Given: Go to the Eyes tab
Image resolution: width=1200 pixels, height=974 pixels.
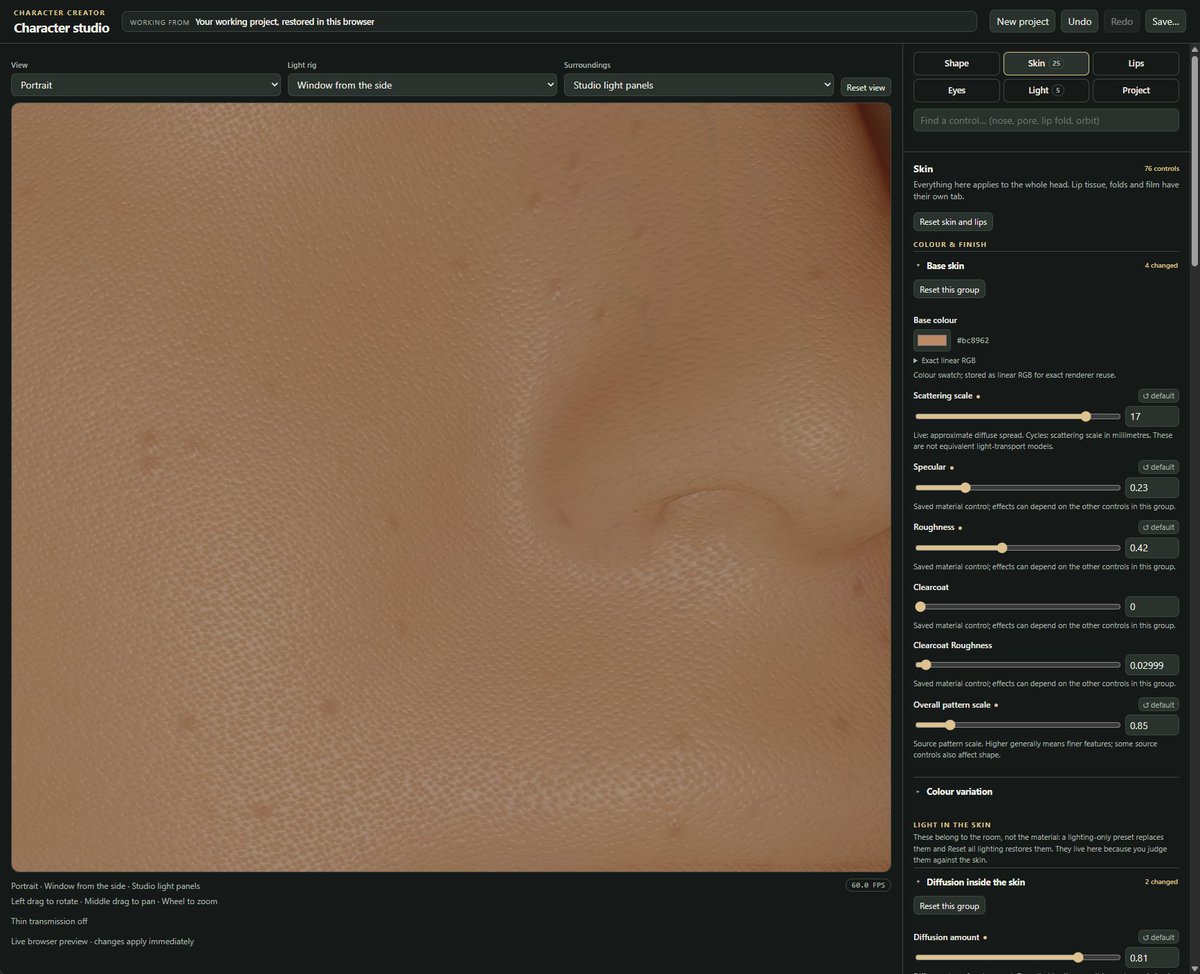Looking at the screenshot, I should tap(957, 91).
